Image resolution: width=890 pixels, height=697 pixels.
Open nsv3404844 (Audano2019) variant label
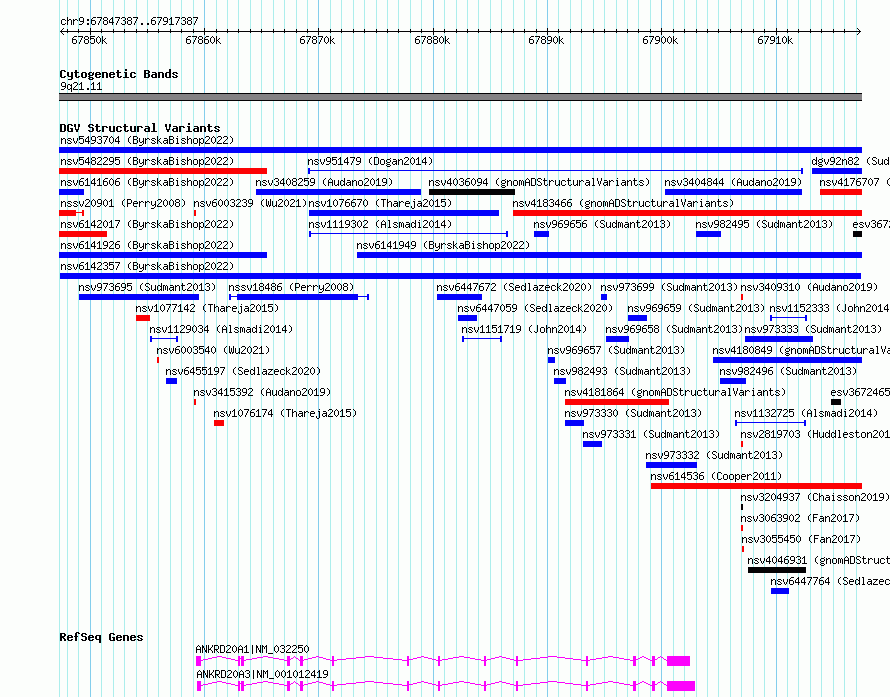coord(733,182)
